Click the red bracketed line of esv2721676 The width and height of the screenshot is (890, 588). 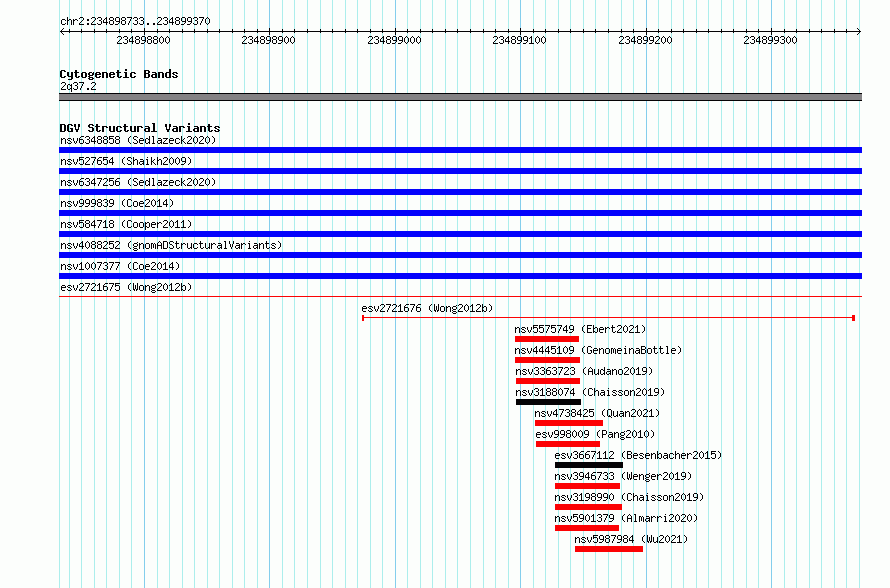click(x=608, y=318)
